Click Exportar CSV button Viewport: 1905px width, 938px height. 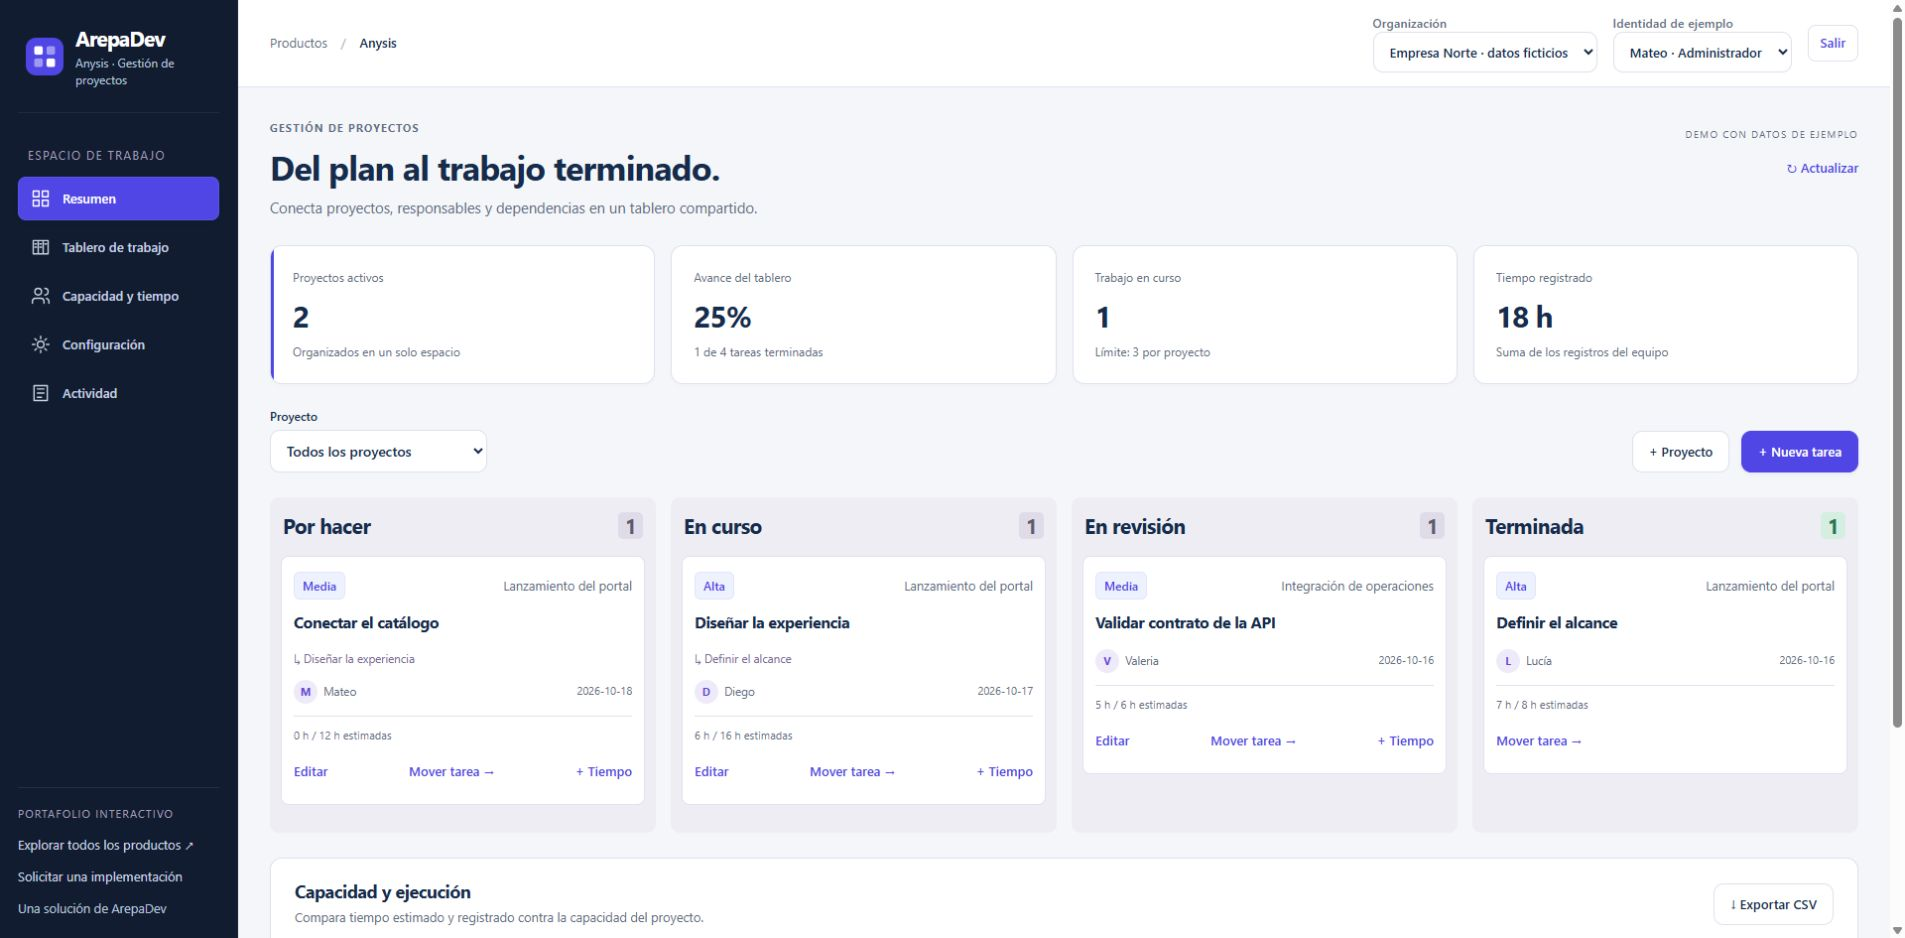(1773, 905)
